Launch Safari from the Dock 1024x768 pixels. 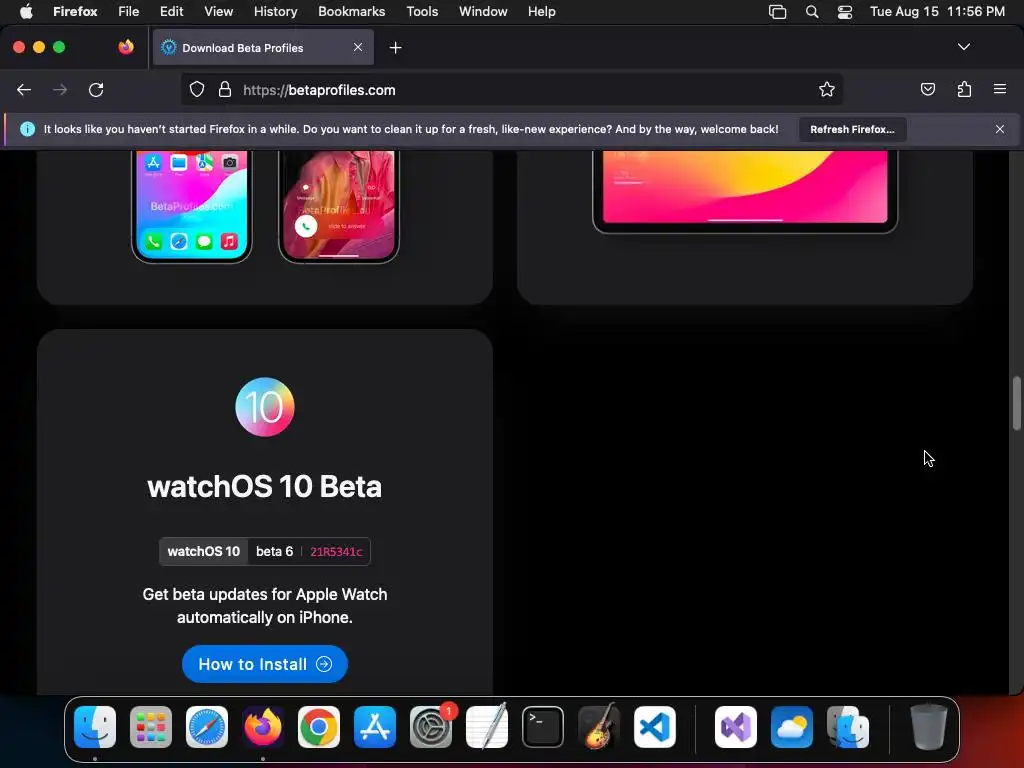(207, 727)
